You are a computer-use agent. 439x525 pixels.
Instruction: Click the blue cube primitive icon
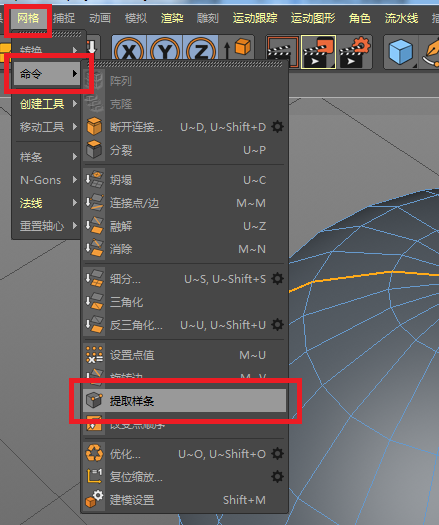tap(401, 52)
